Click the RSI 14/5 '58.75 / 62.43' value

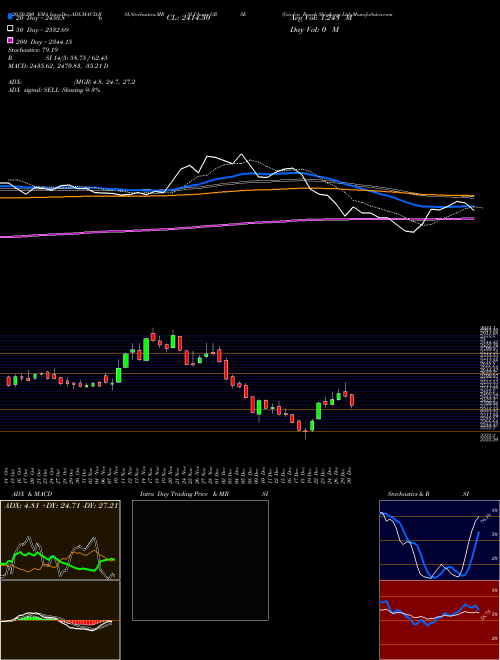(86, 58)
